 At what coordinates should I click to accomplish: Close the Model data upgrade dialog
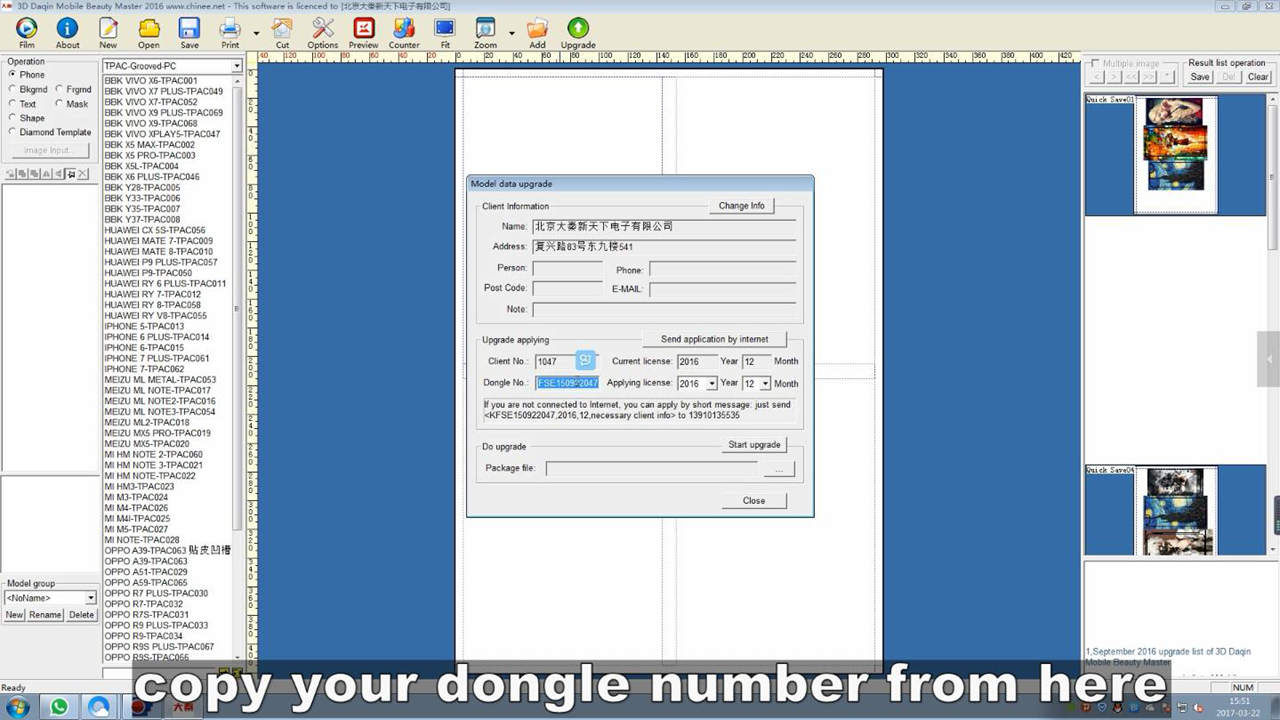pyautogui.click(x=754, y=501)
